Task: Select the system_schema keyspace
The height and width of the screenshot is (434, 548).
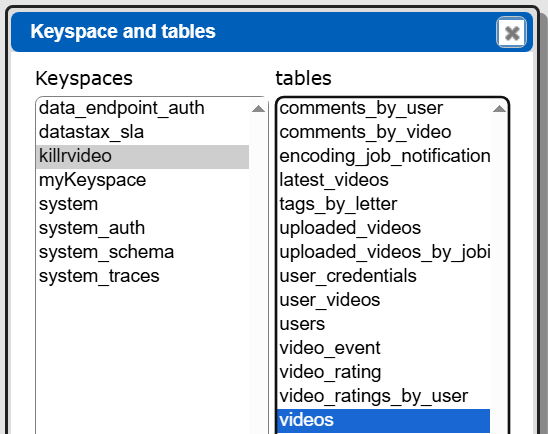Action: pyautogui.click(x=143, y=252)
